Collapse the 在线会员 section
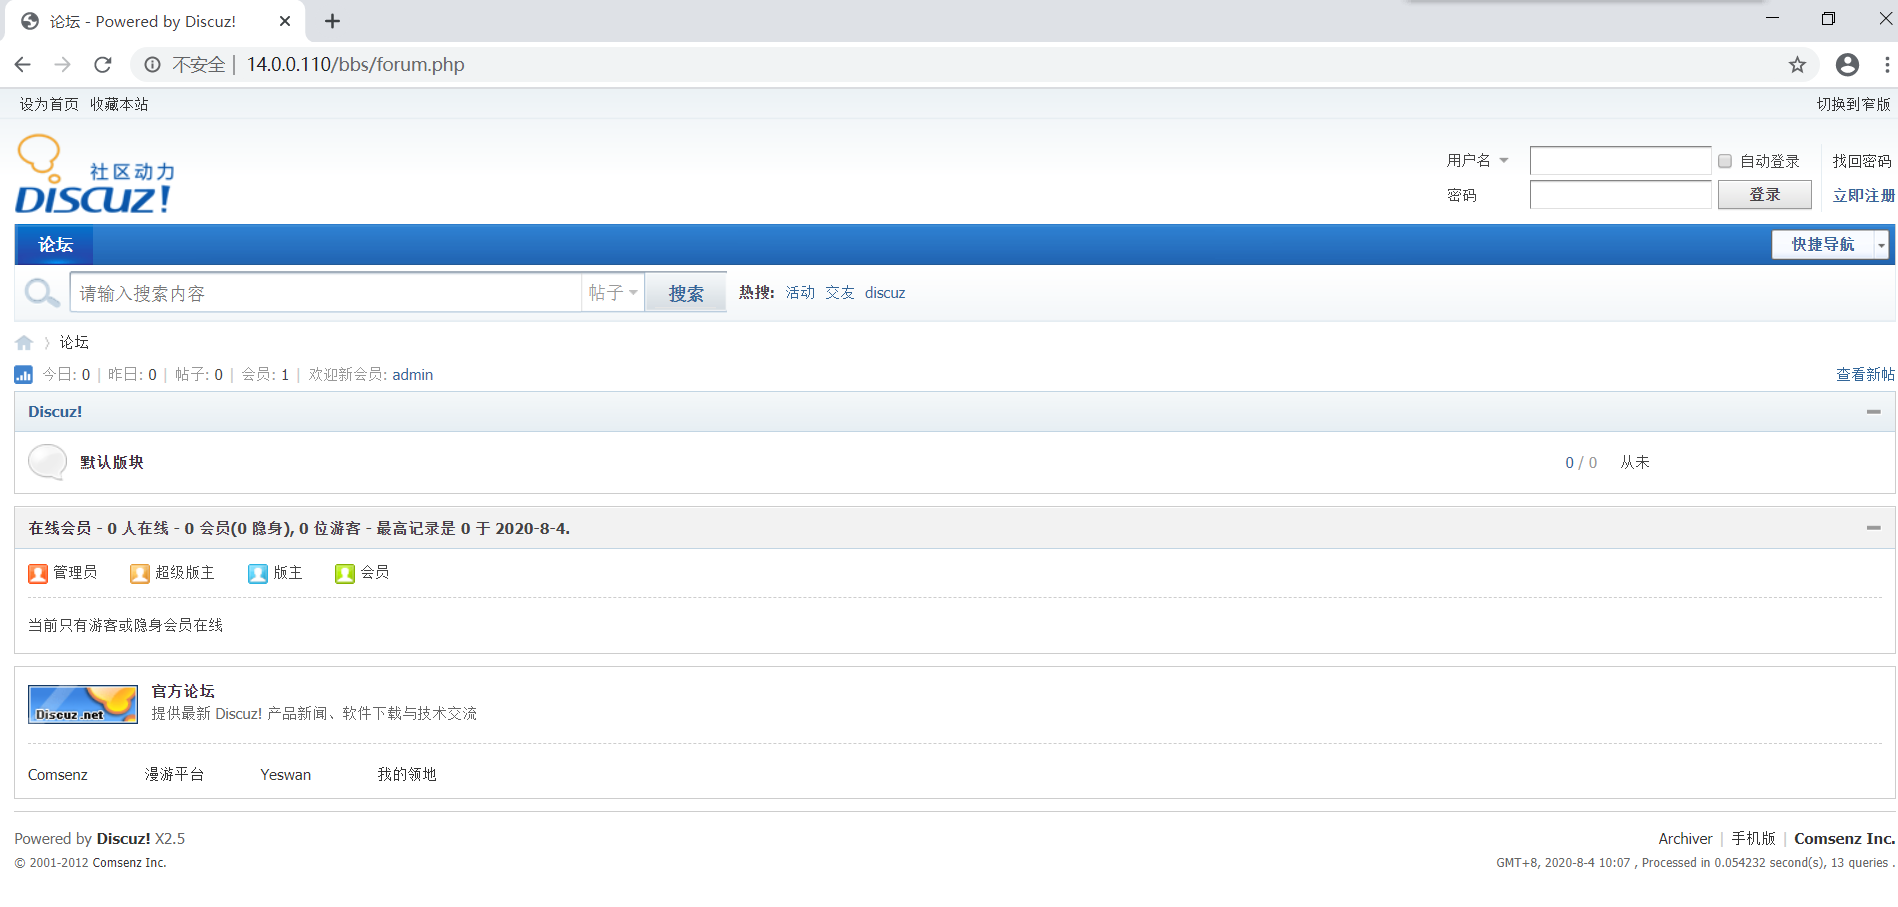Screen dimensions: 1898x907 click(x=1874, y=528)
